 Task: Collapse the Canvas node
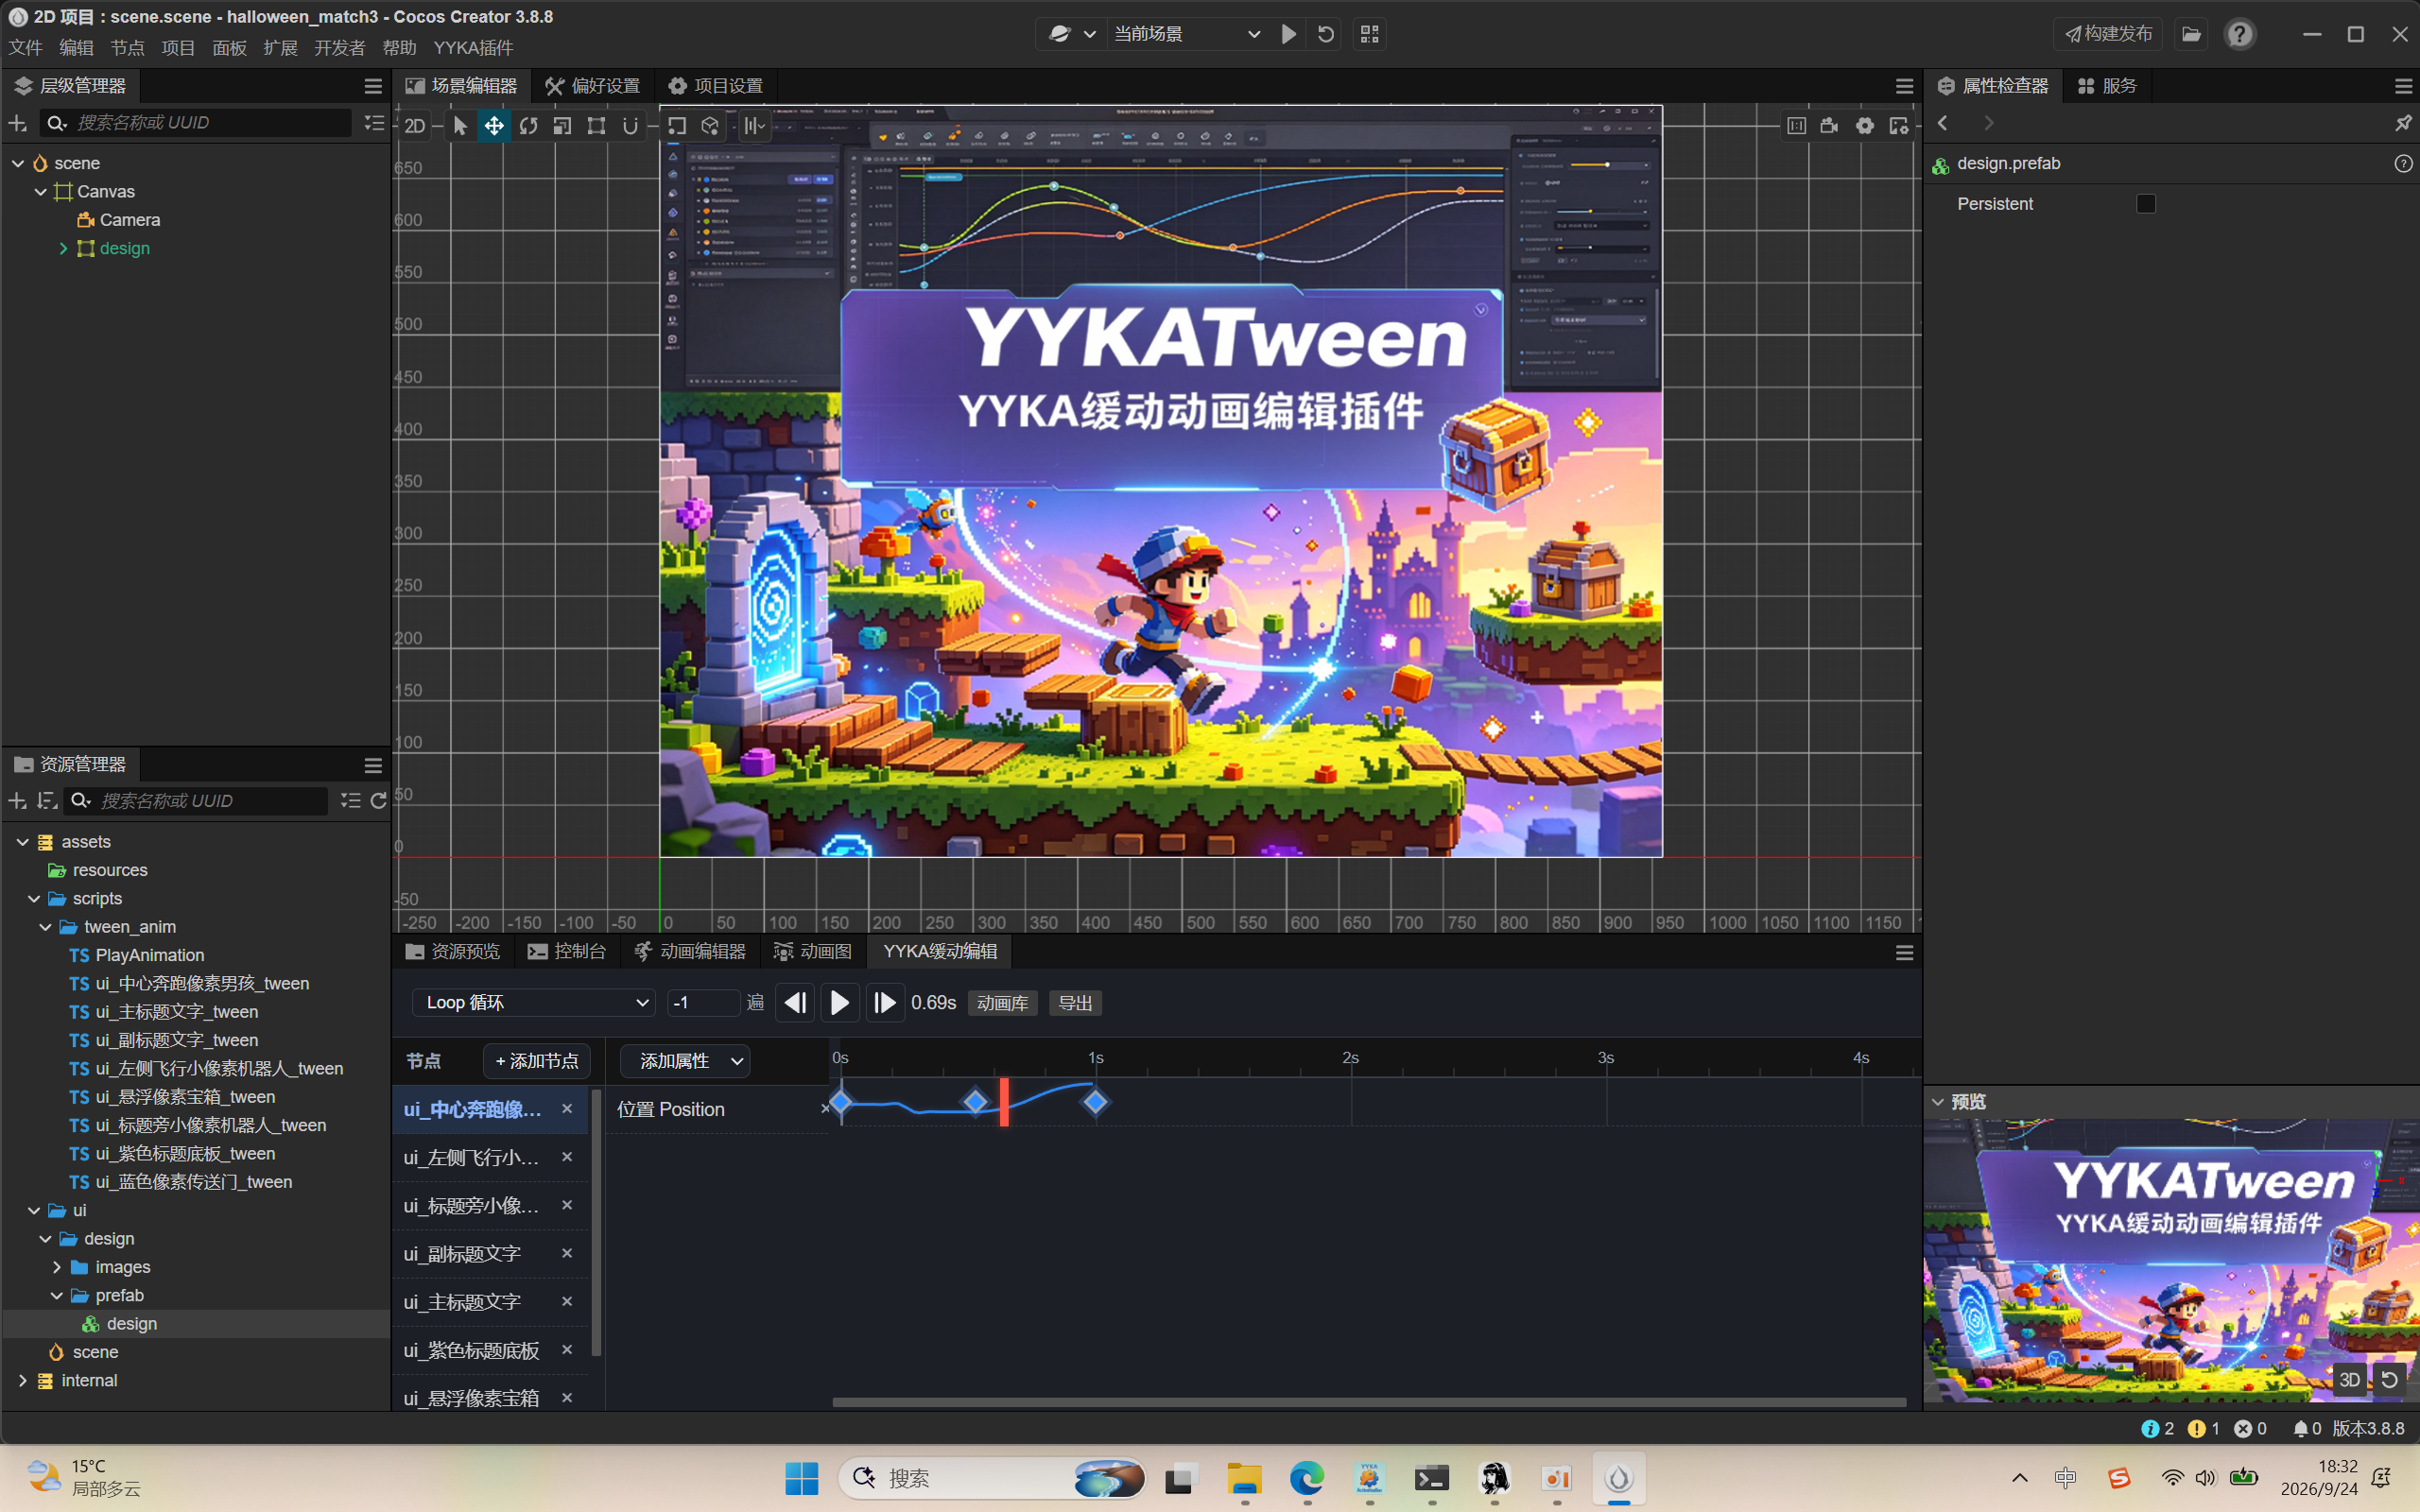(41, 192)
